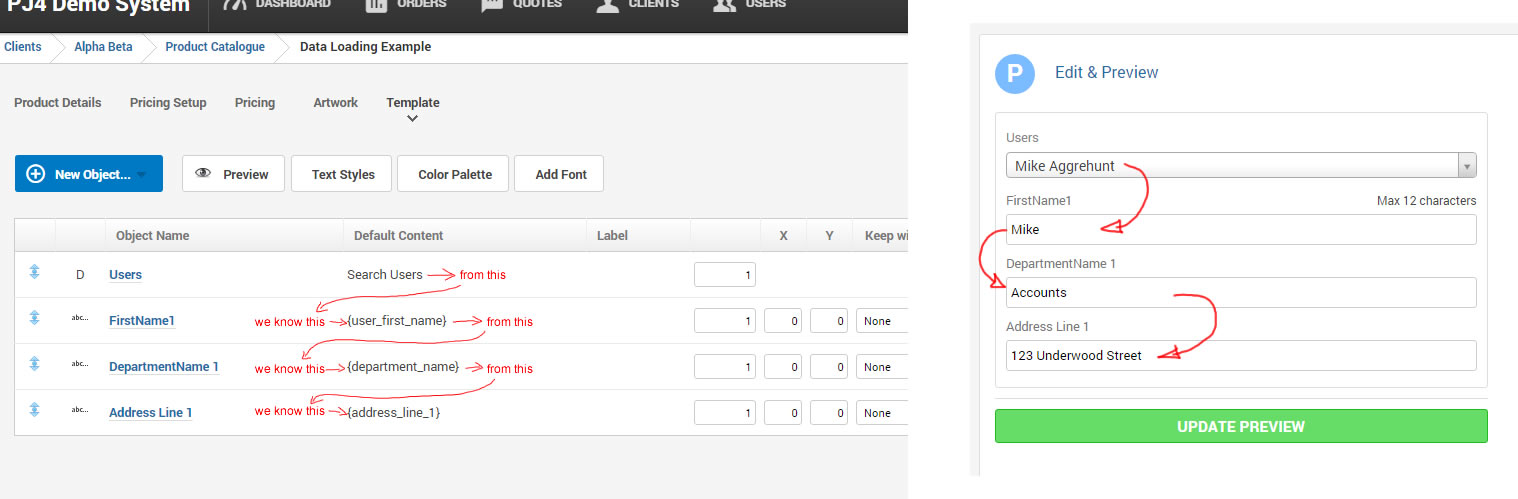Image resolution: width=1518 pixels, height=499 pixels.
Task: Click the Edit & Preview heading
Action: (1107, 73)
